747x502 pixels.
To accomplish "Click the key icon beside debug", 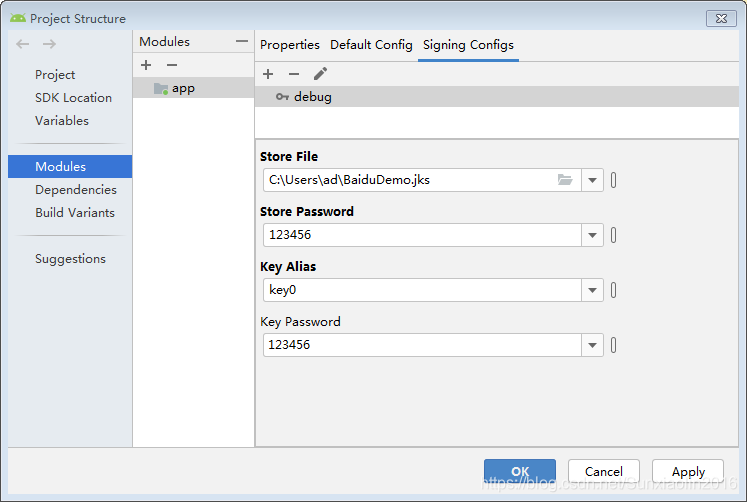I will [282, 97].
